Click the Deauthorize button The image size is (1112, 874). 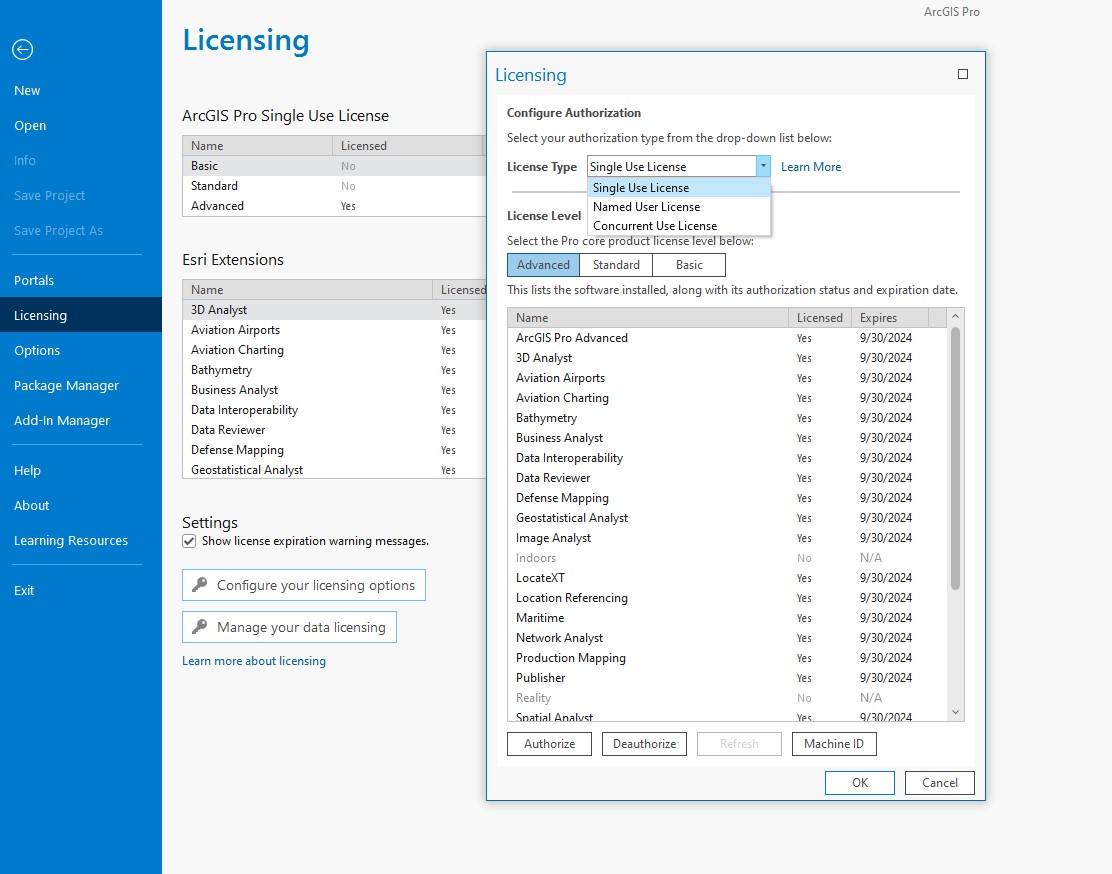644,743
